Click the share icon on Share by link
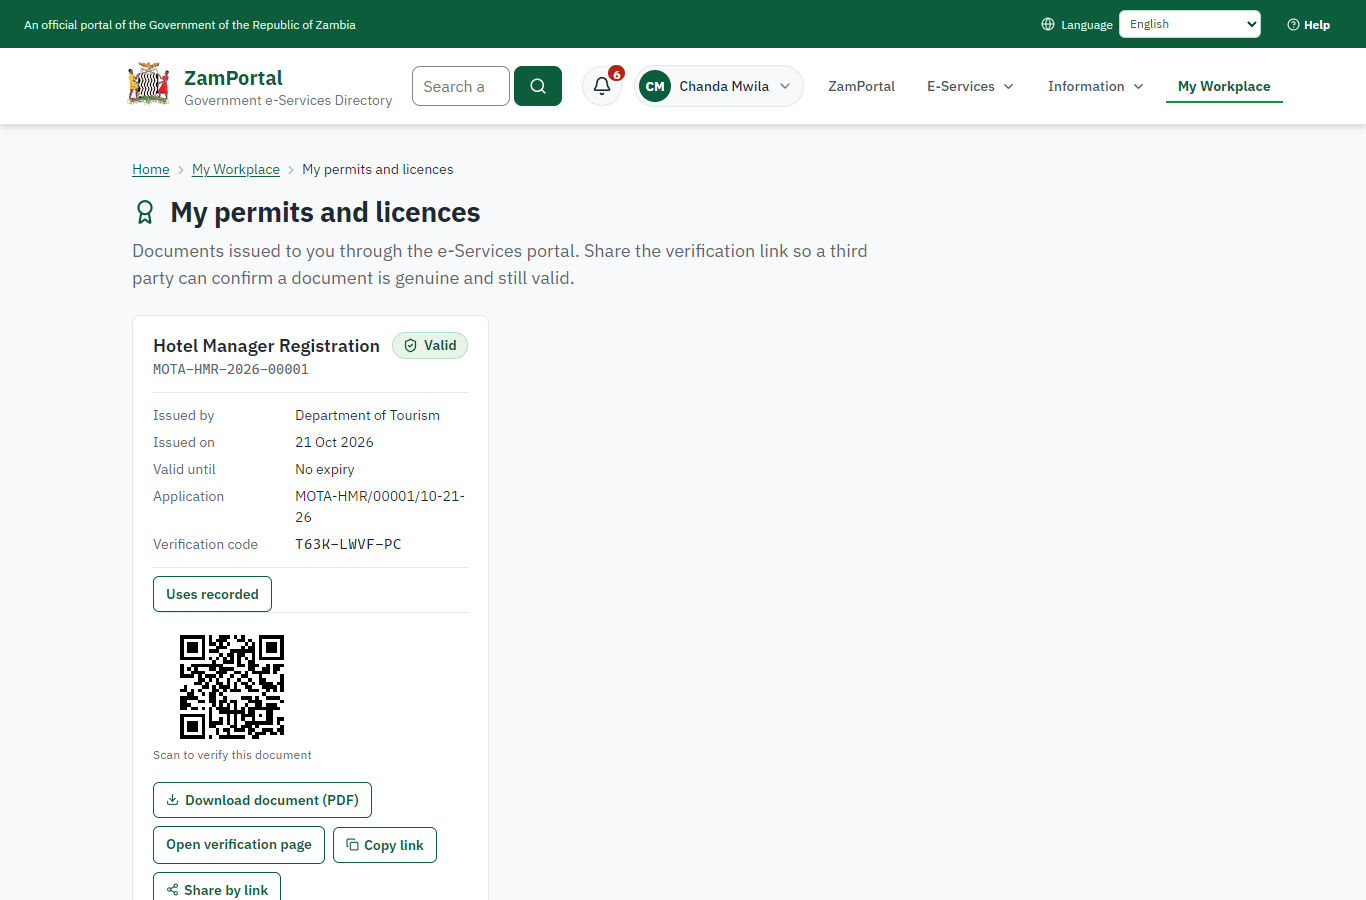 173,890
